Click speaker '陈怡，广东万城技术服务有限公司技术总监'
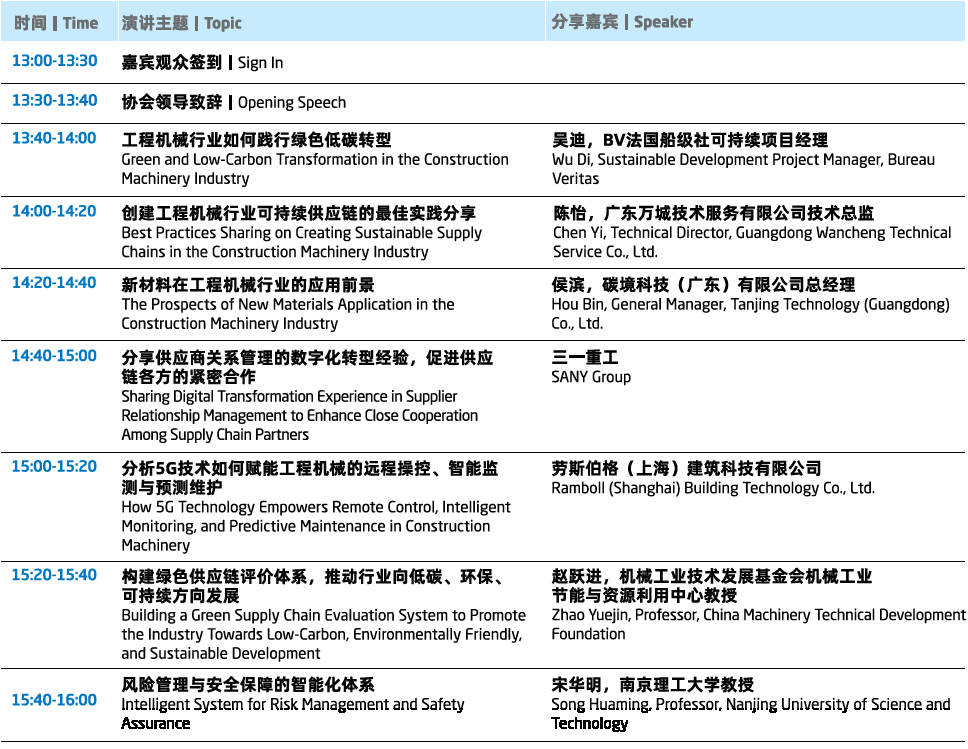 pyautogui.click(x=713, y=213)
